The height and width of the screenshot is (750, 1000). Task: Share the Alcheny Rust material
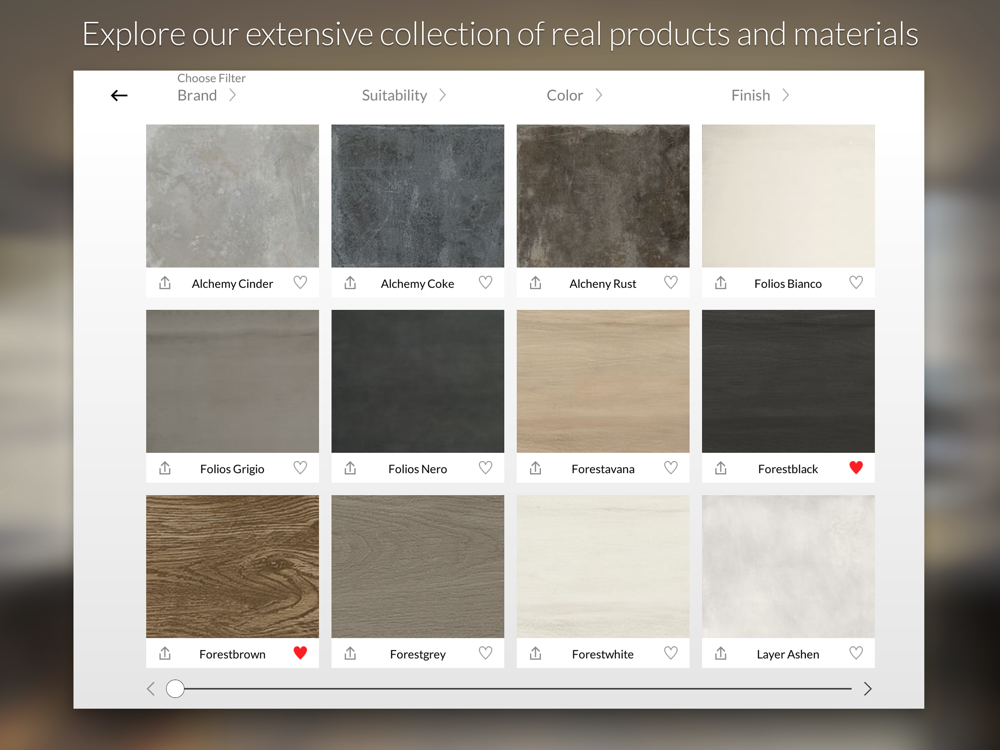[536, 283]
